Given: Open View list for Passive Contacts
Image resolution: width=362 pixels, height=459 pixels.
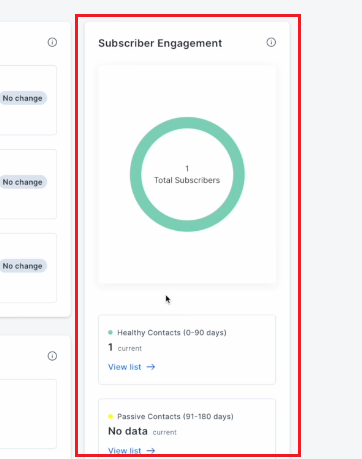Looking at the screenshot, I should [x=132, y=451].
